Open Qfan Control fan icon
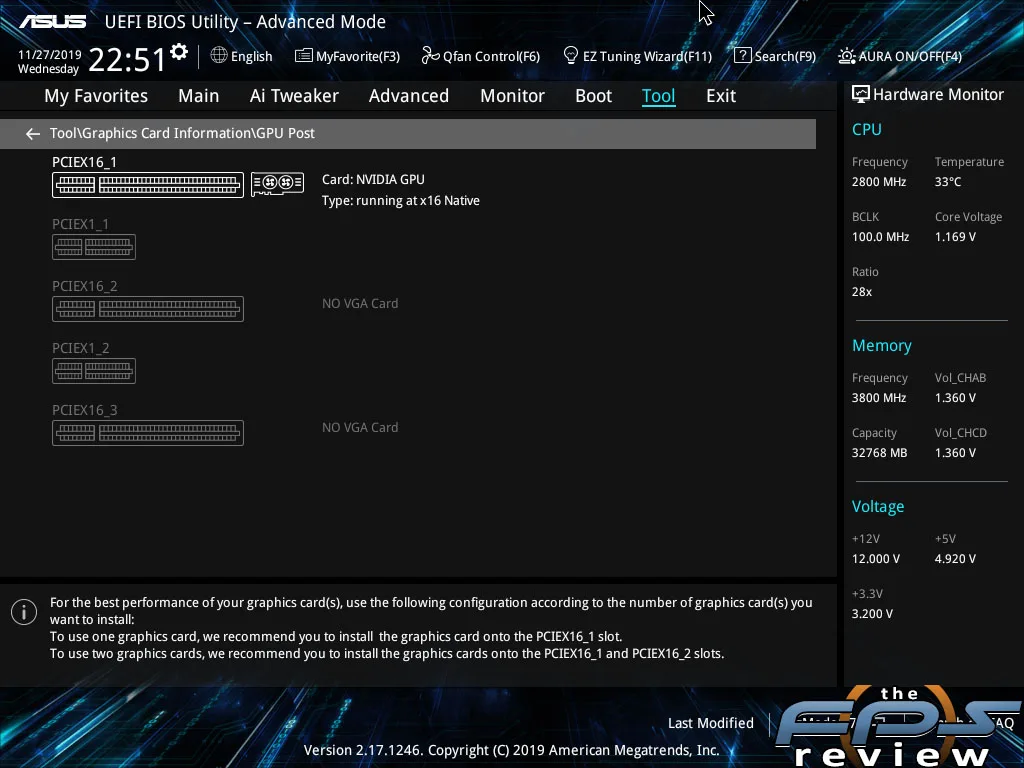The image size is (1024, 768). [x=430, y=56]
